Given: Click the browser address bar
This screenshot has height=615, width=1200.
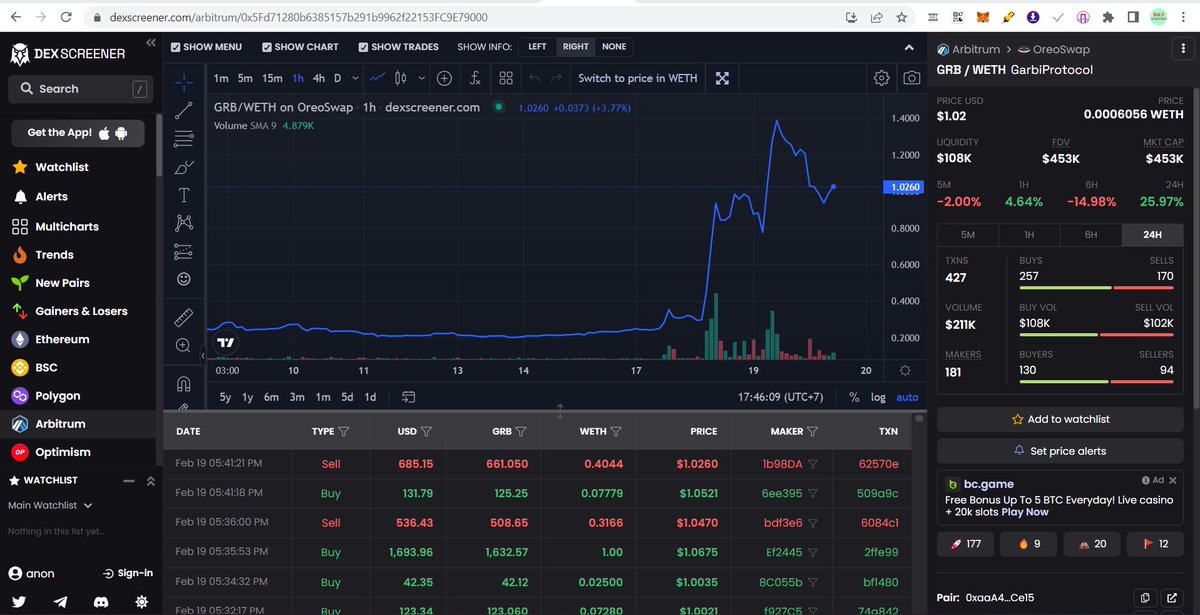Looking at the screenshot, I should (x=460, y=17).
